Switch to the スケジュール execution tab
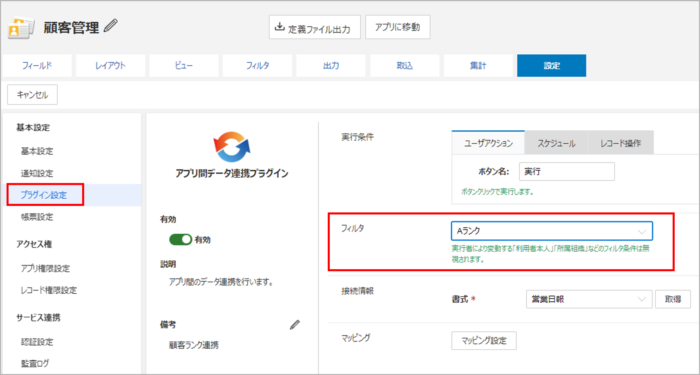 pos(556,143)
